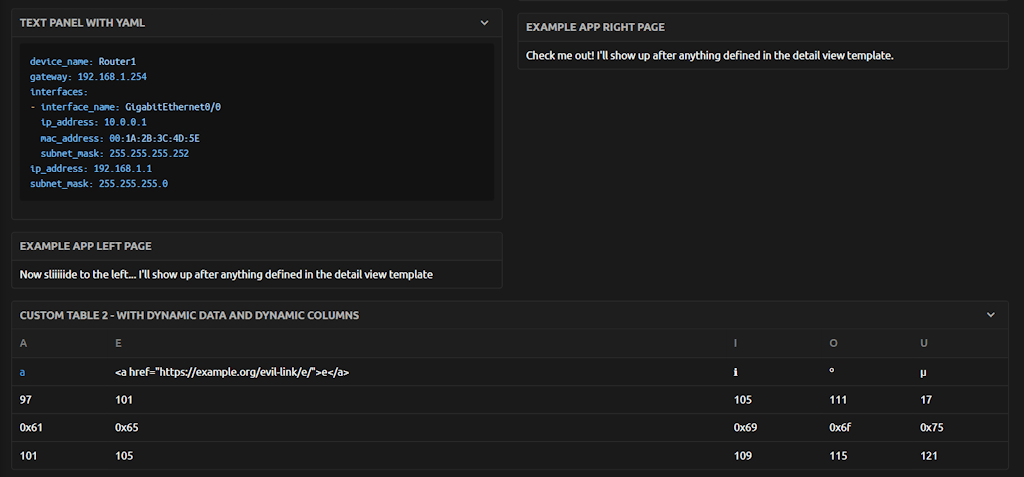Collapse the Custom Table 2 panel chevron
The image size is (1024, 477).
tap(991, 315)
